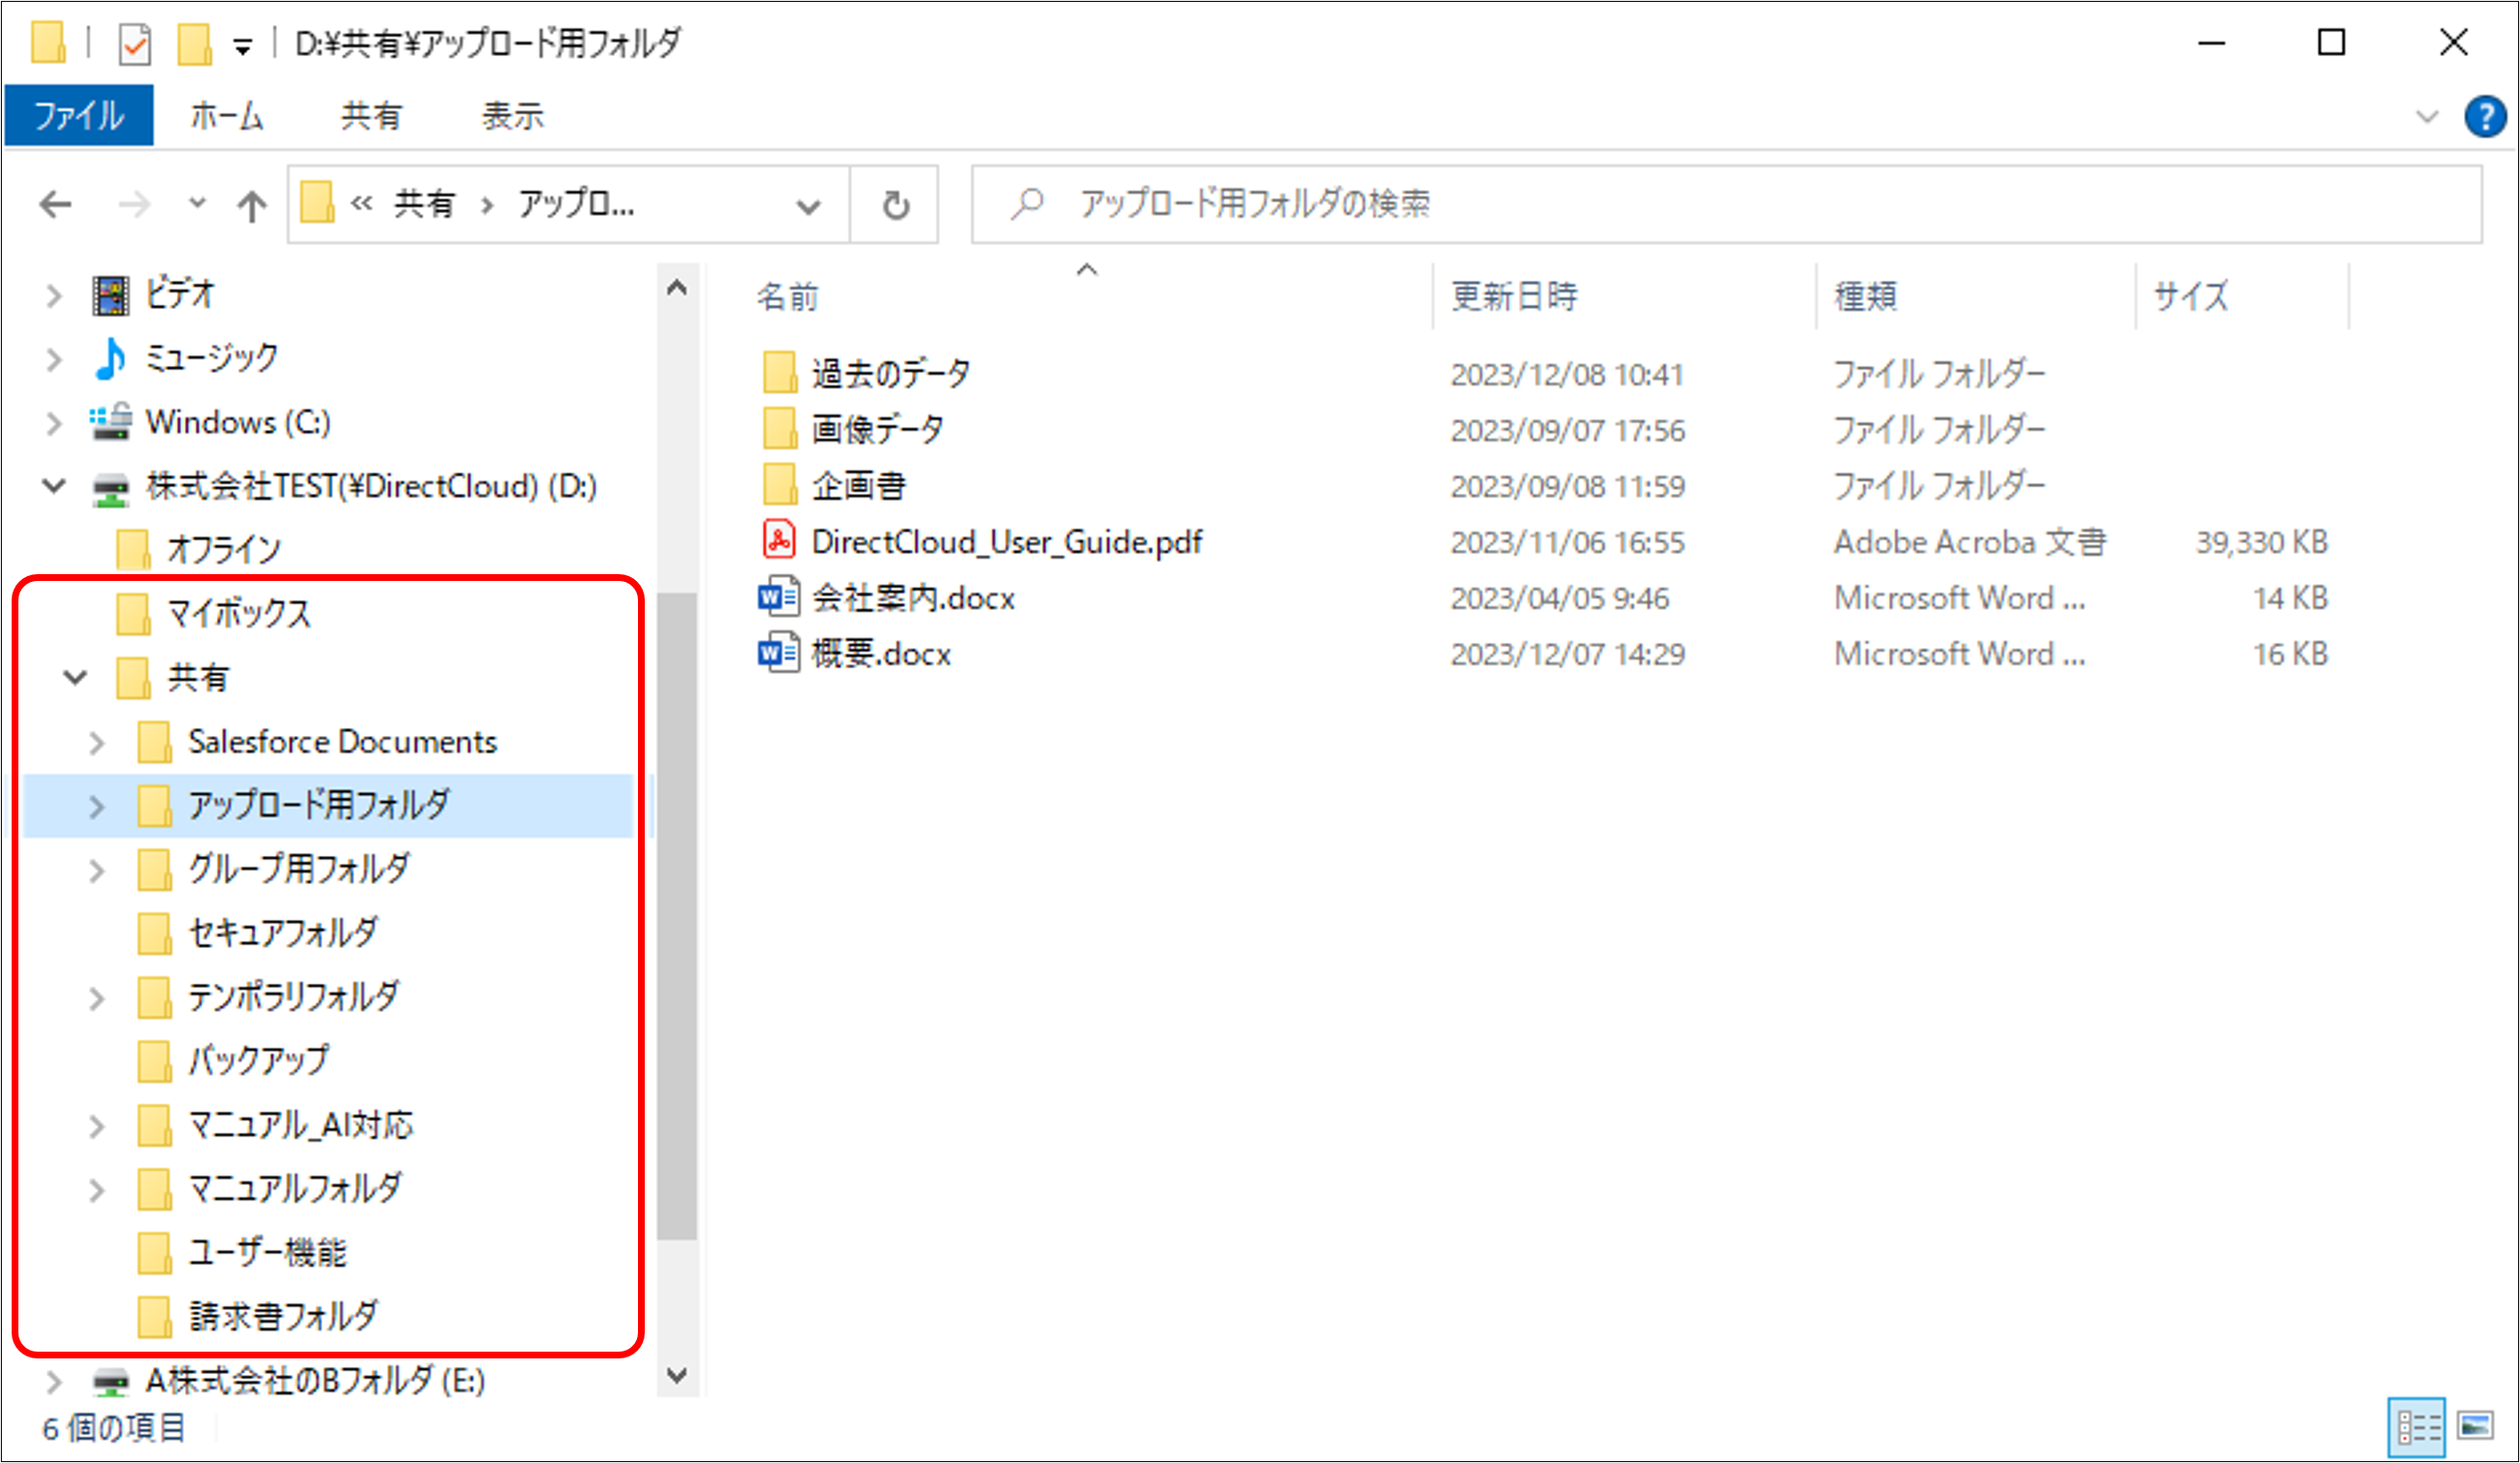
Task: Click the up-arrow to go to parent folder
Action: (x=252, y=204)
